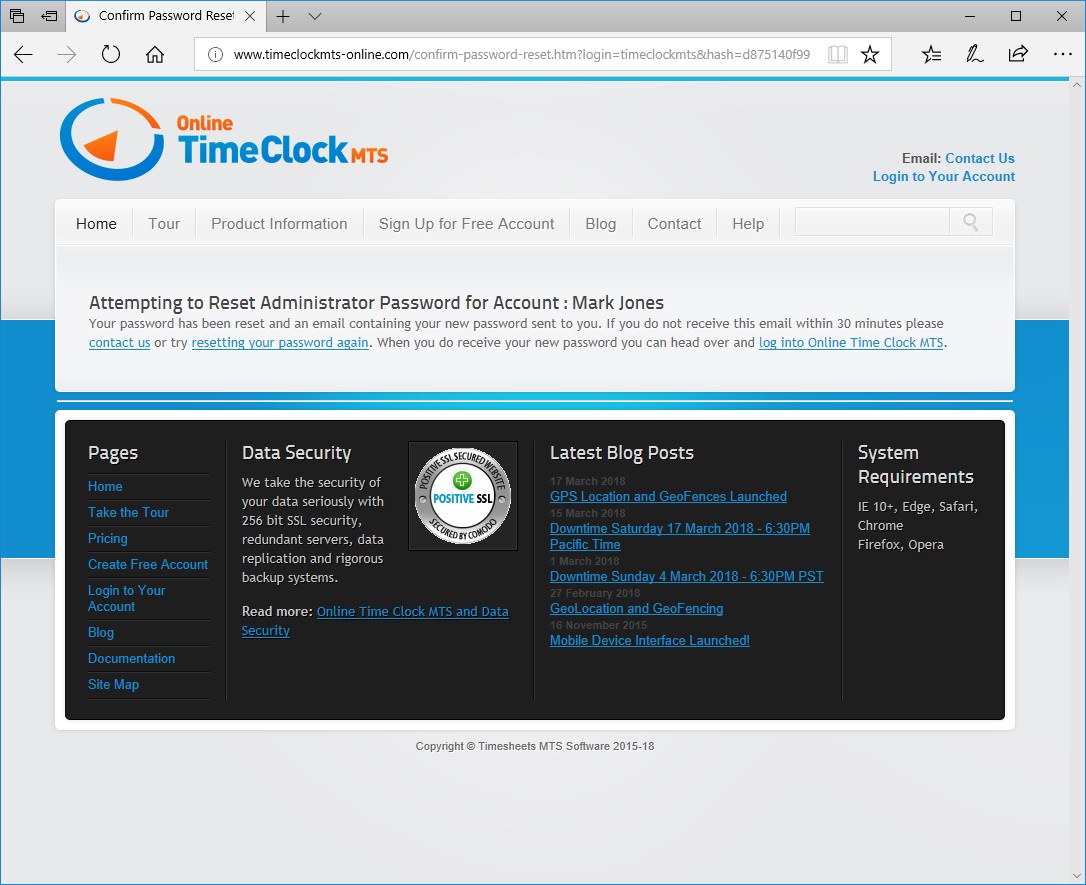Viewport: 1086px width, 885px height.
Task: Click 'log into Online Time Clock MTS' link
Action: click(851, 342)
